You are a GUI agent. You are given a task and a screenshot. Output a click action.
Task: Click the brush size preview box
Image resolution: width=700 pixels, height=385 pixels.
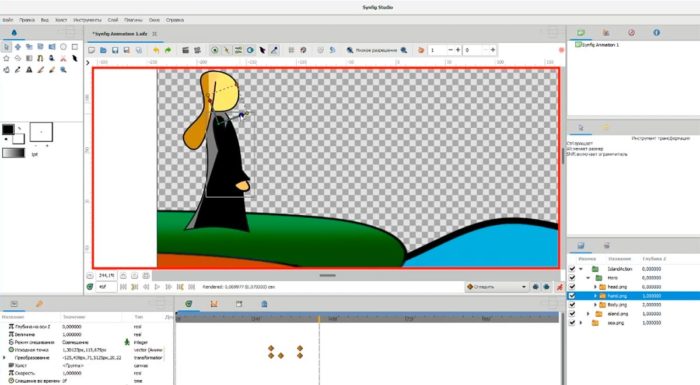click(x=41, y=132)
